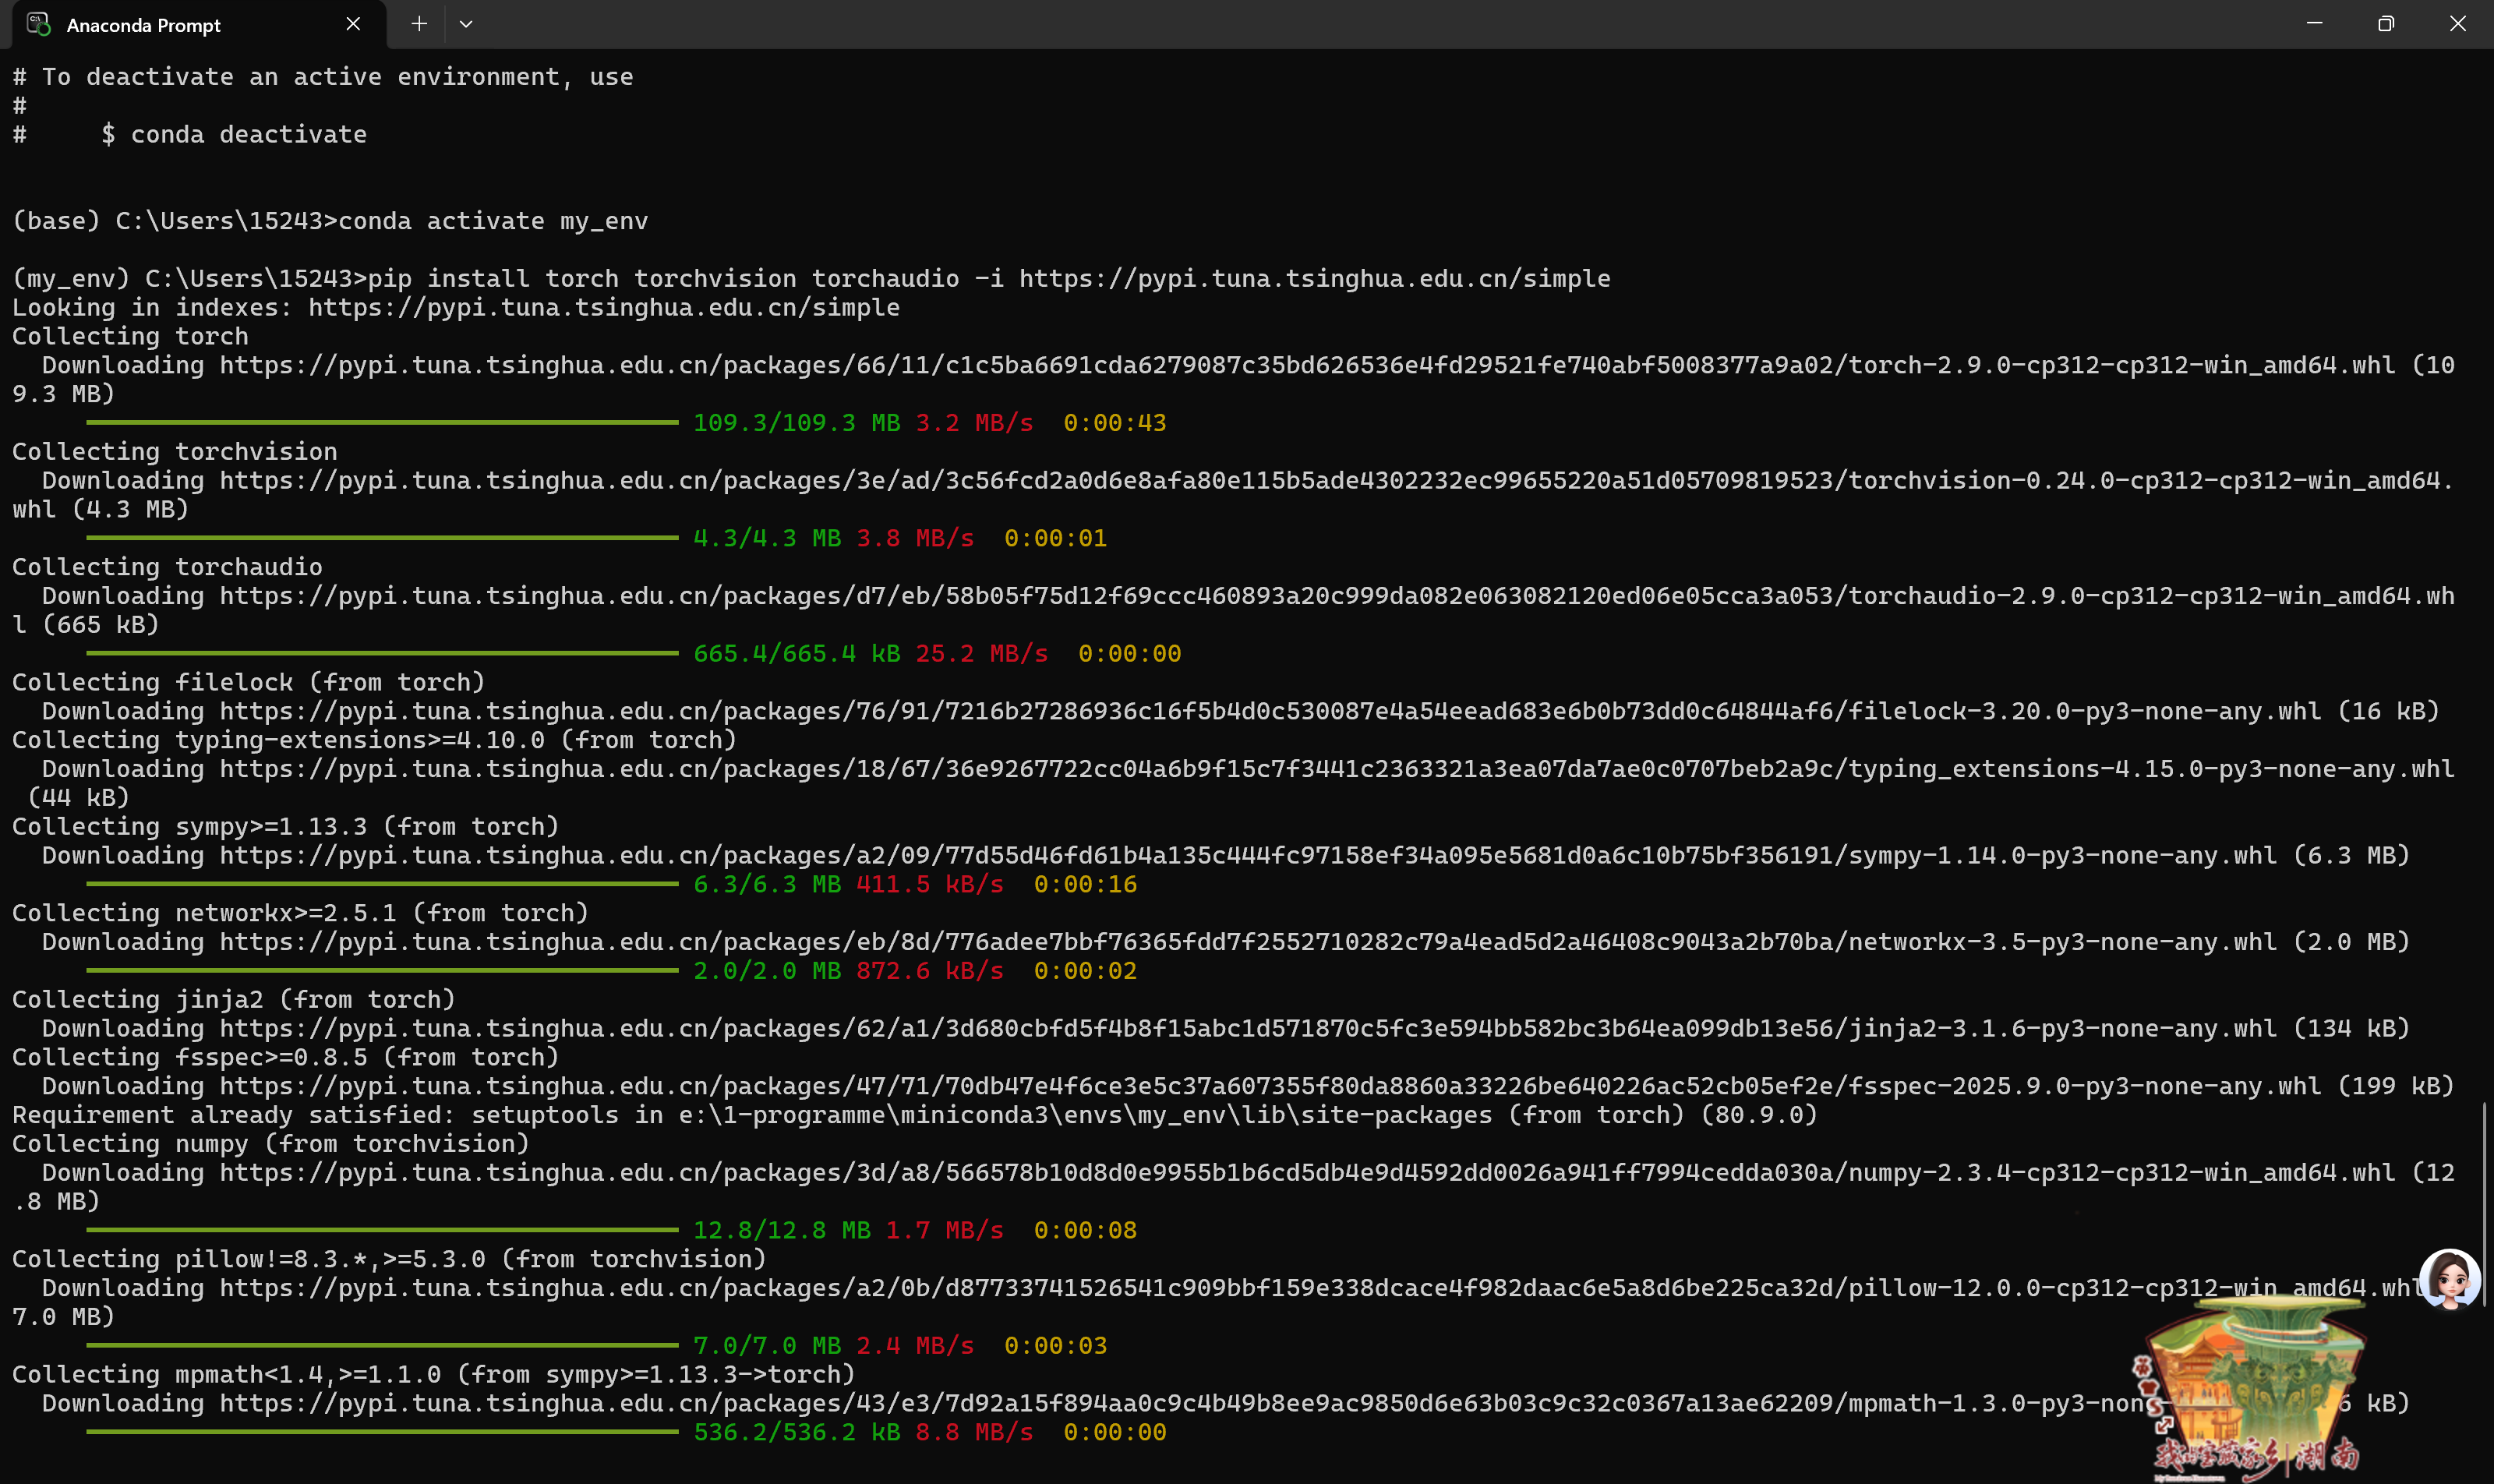Click the torchvision download progress bar
This screenshot has height=1484, width=2494.
[383, 538]
